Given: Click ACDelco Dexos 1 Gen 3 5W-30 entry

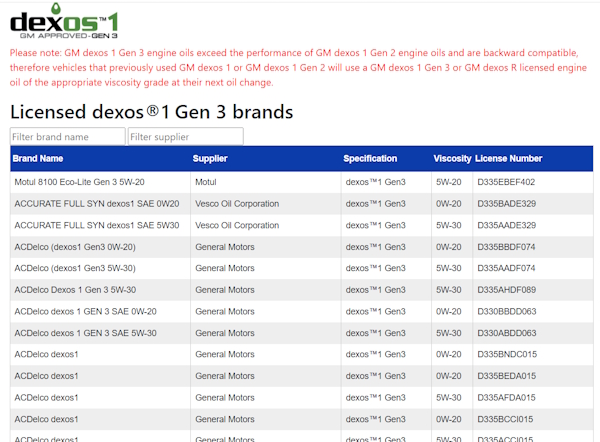Looking at the screenshot, I should [x=75, y=290].
